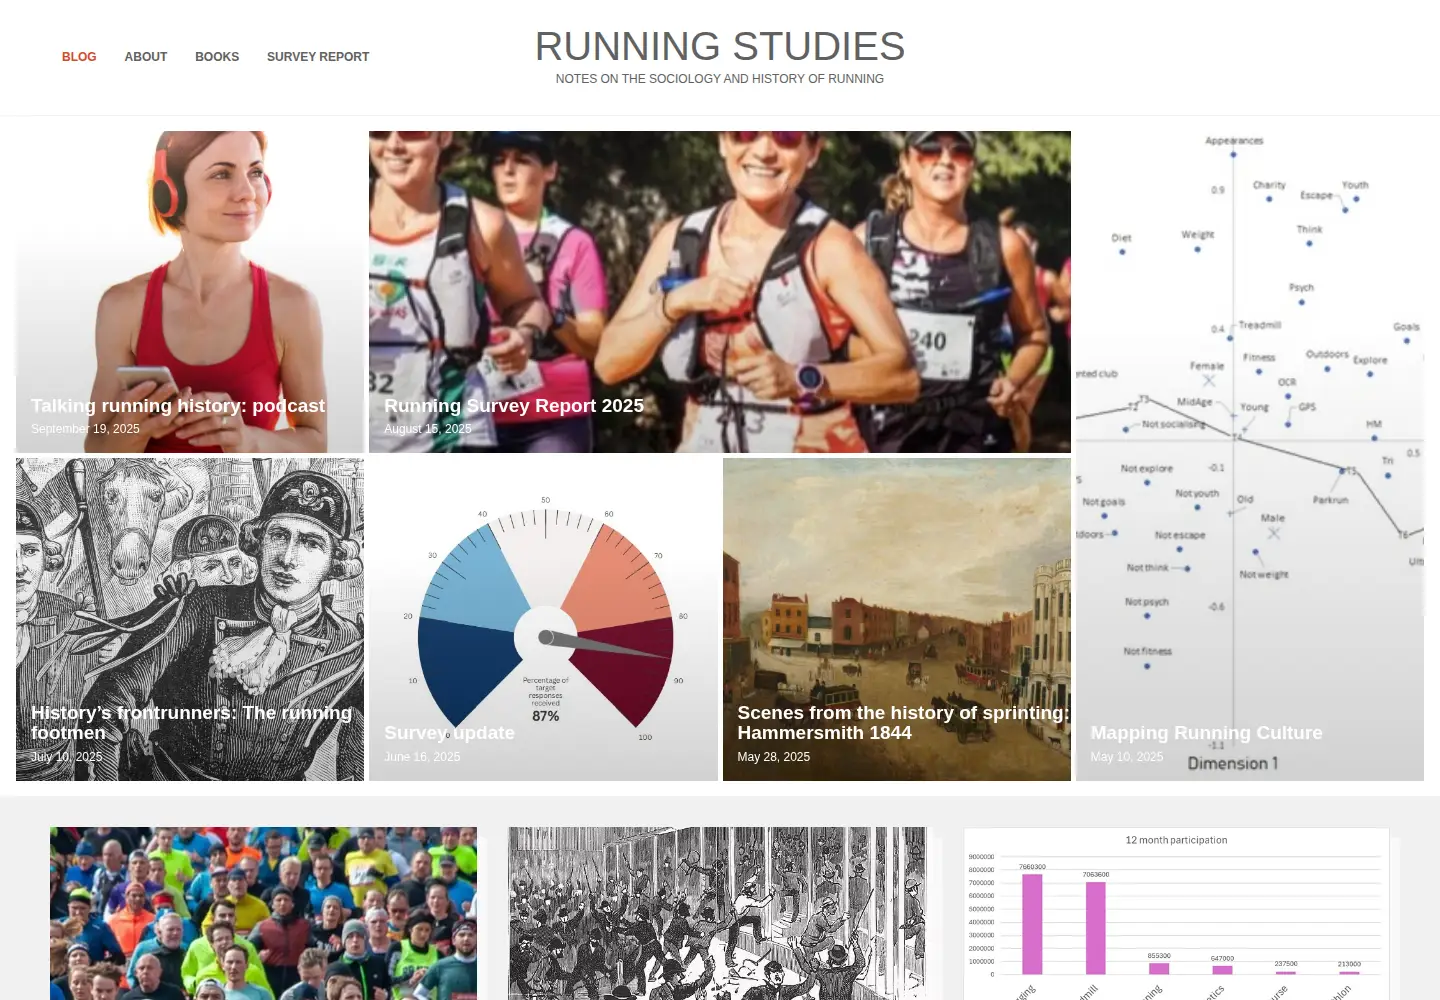Open 'Scenes from the history of sprinting' post
1440x1000 pixels.
pyautogui.click(x=903, y=723)
